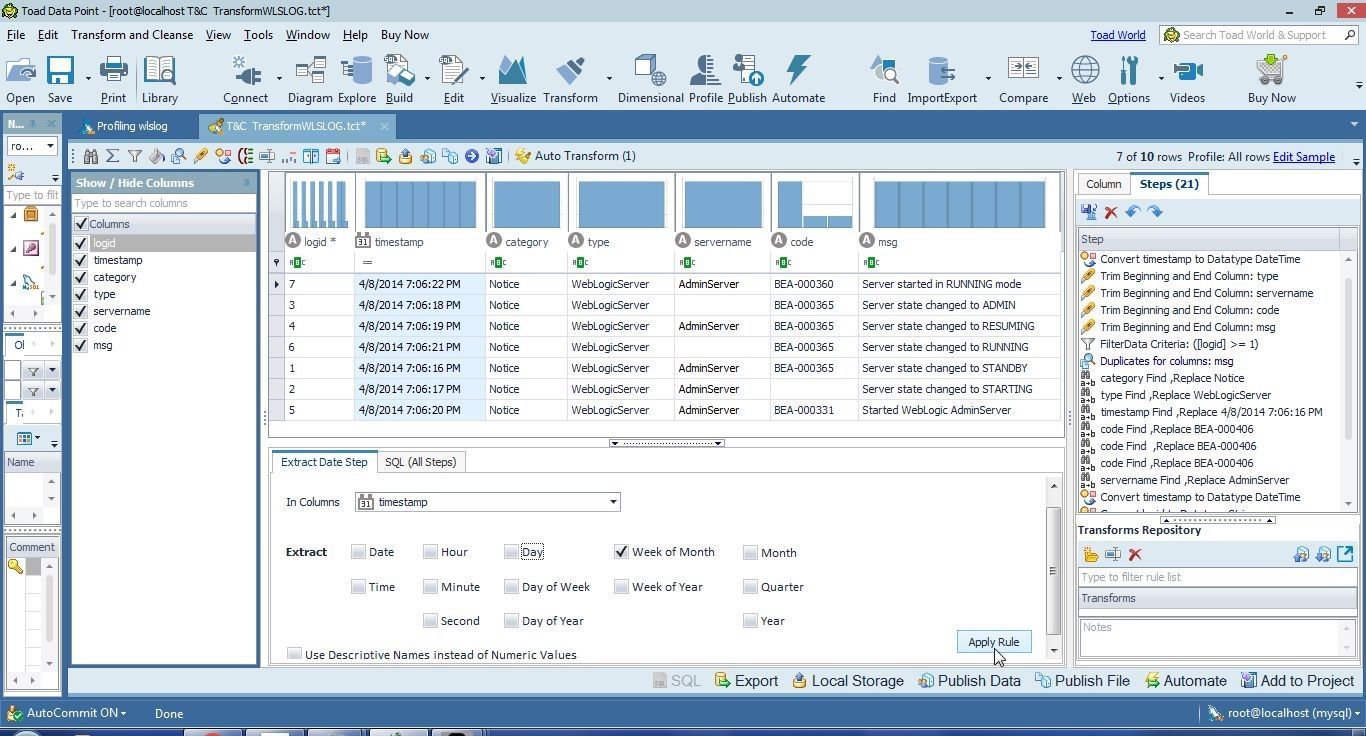Check the Day of Week checkbox
The image size is (1366, 736).
click(511, 587)
